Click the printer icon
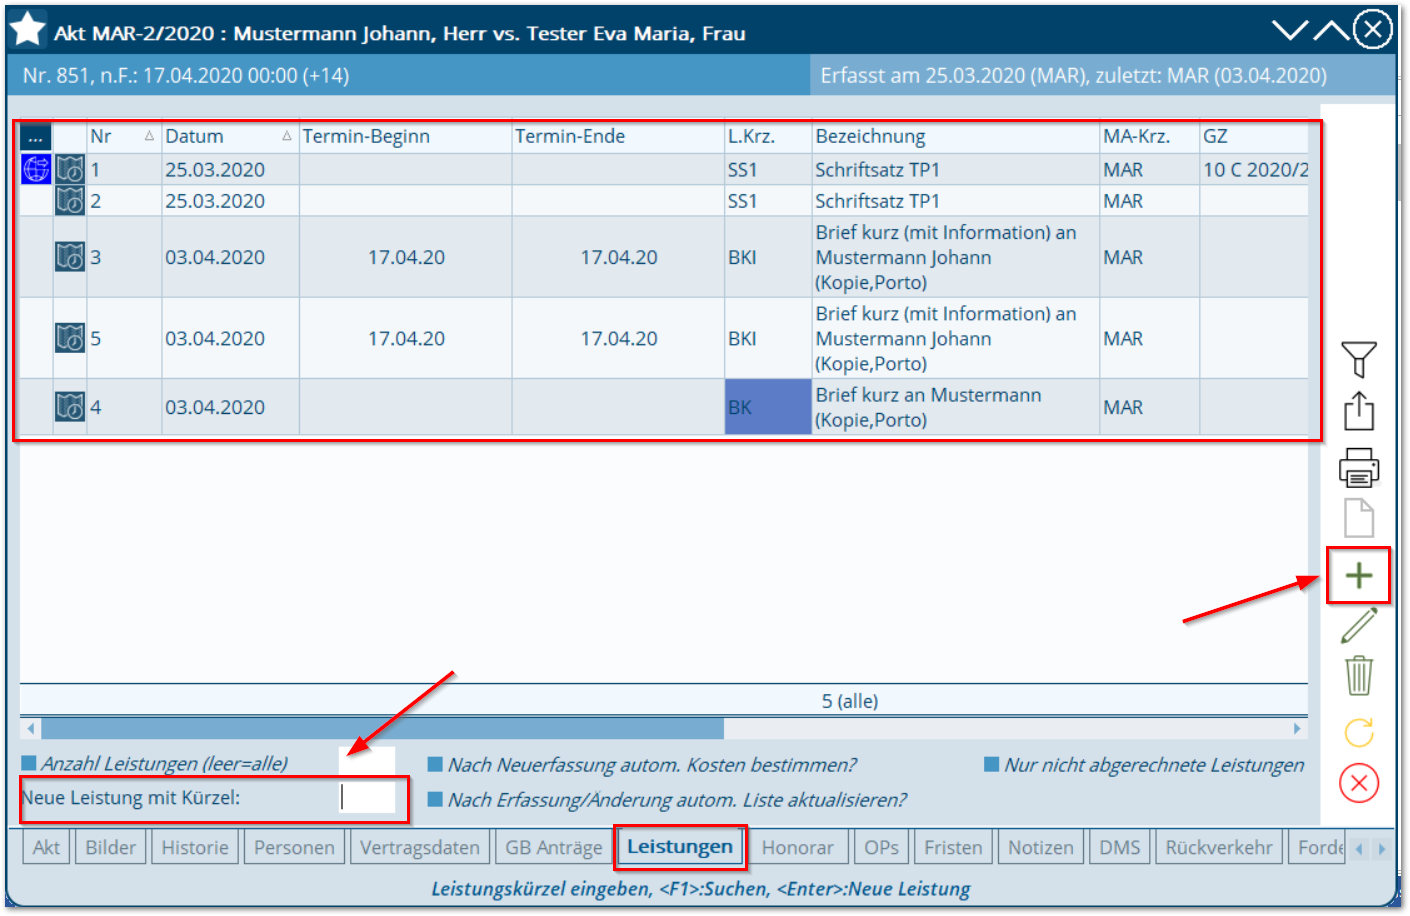Screen dimensions: 1410x916 tap(1358, 466)
